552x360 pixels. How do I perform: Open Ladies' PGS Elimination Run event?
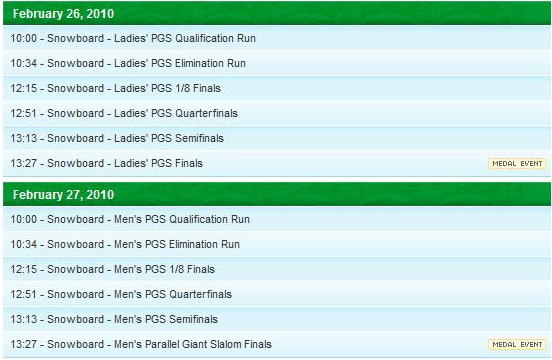(x=277, y=63)
